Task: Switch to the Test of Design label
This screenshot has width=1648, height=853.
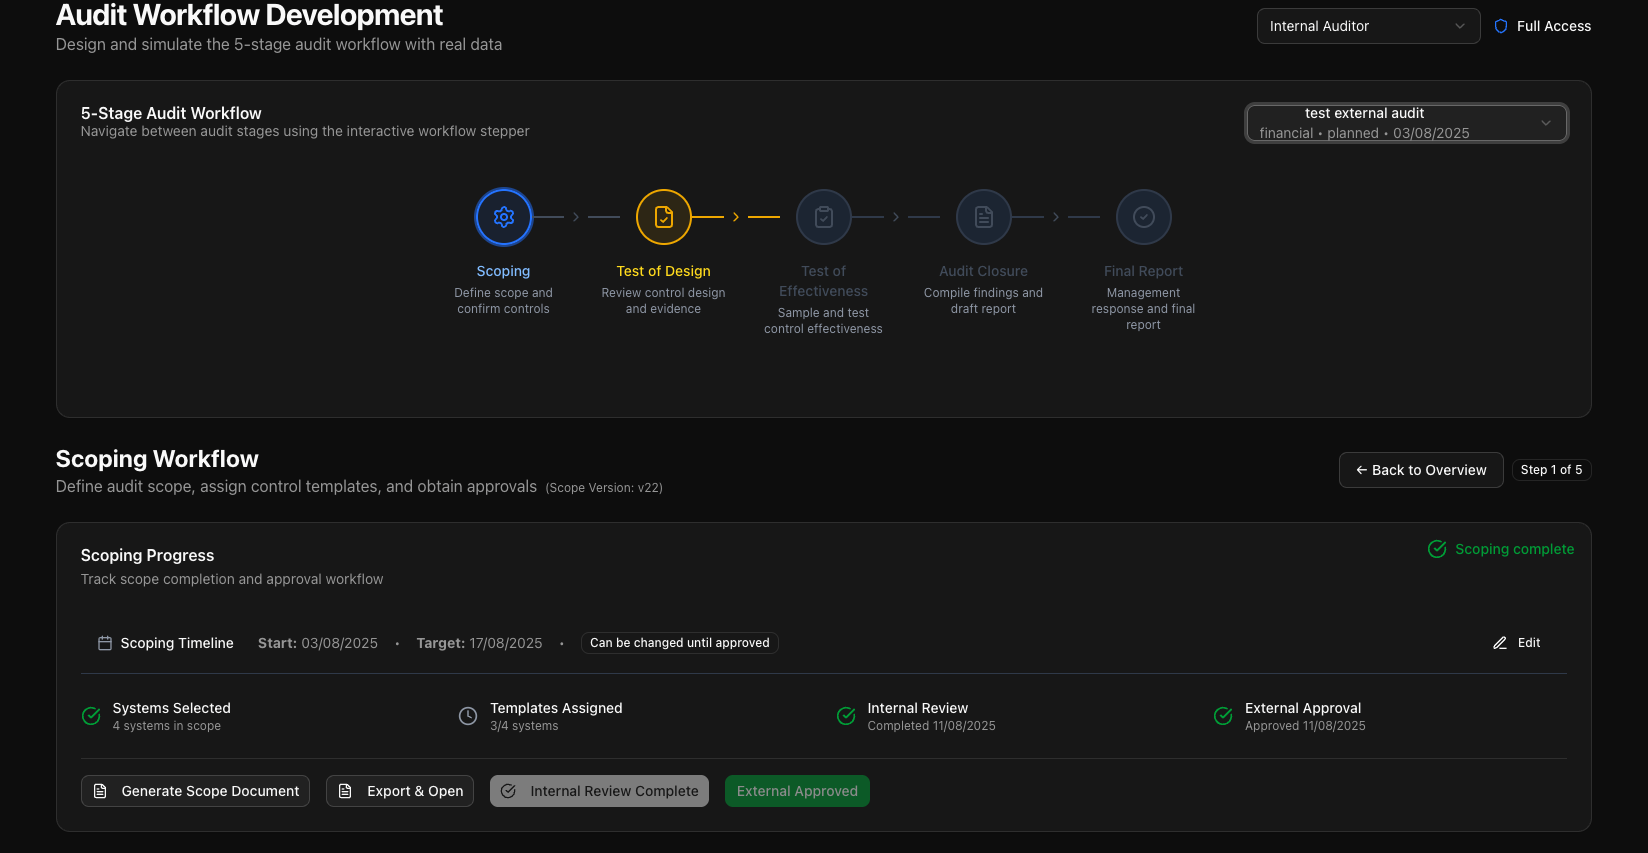Action: click(x=663, y=271)
